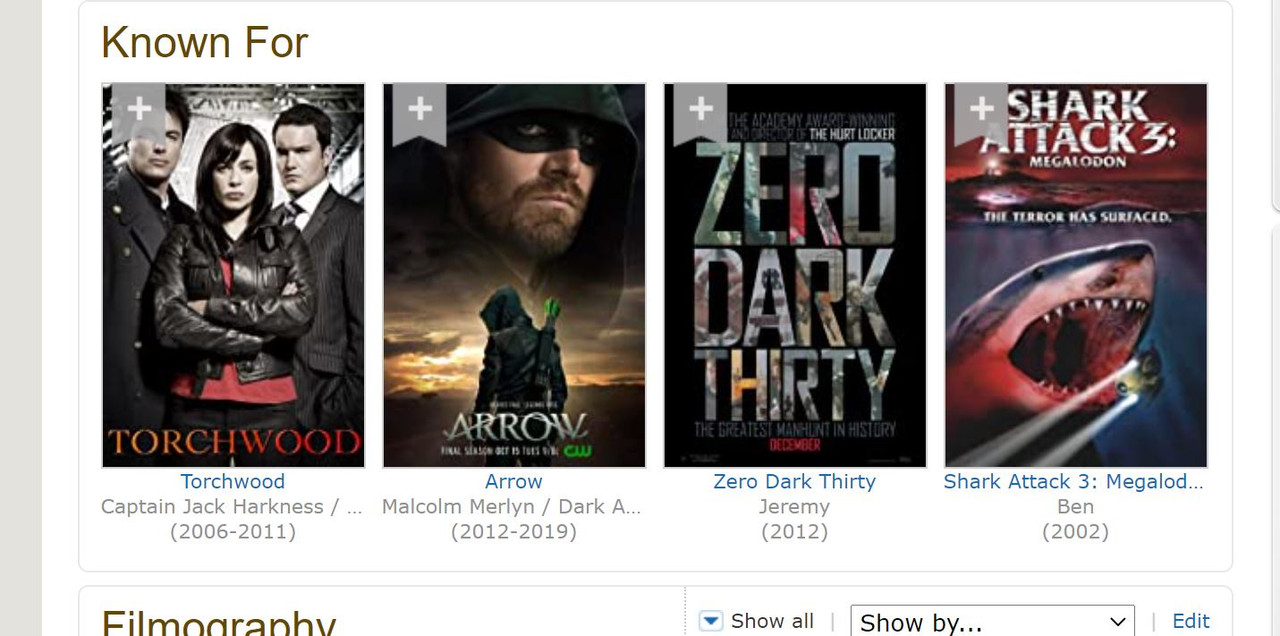This screenshot has width=1280, height=636.
Task: Click the Filmography heading
Action: [x=218, y=621]
